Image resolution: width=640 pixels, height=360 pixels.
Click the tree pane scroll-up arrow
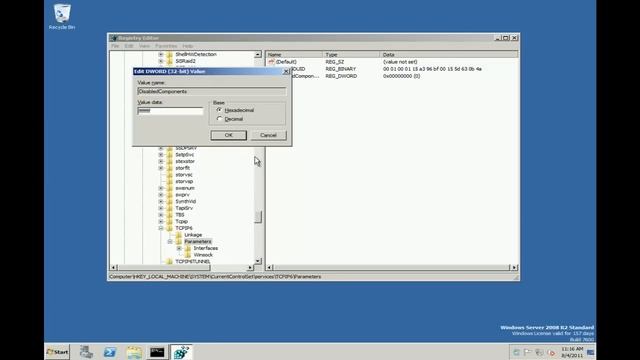[x=258, y=54]
